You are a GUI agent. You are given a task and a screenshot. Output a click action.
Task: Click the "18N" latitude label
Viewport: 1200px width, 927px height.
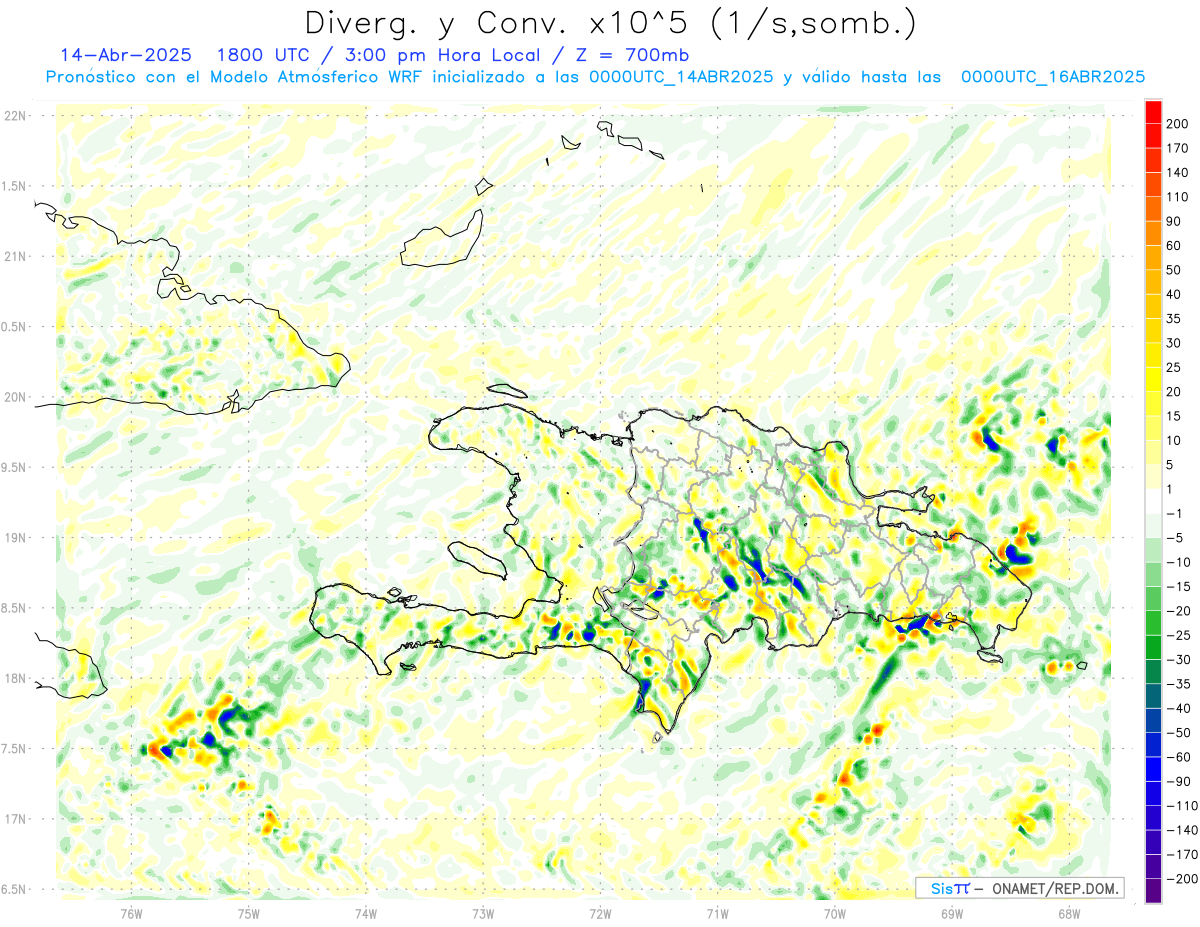[x=14, y=678]
